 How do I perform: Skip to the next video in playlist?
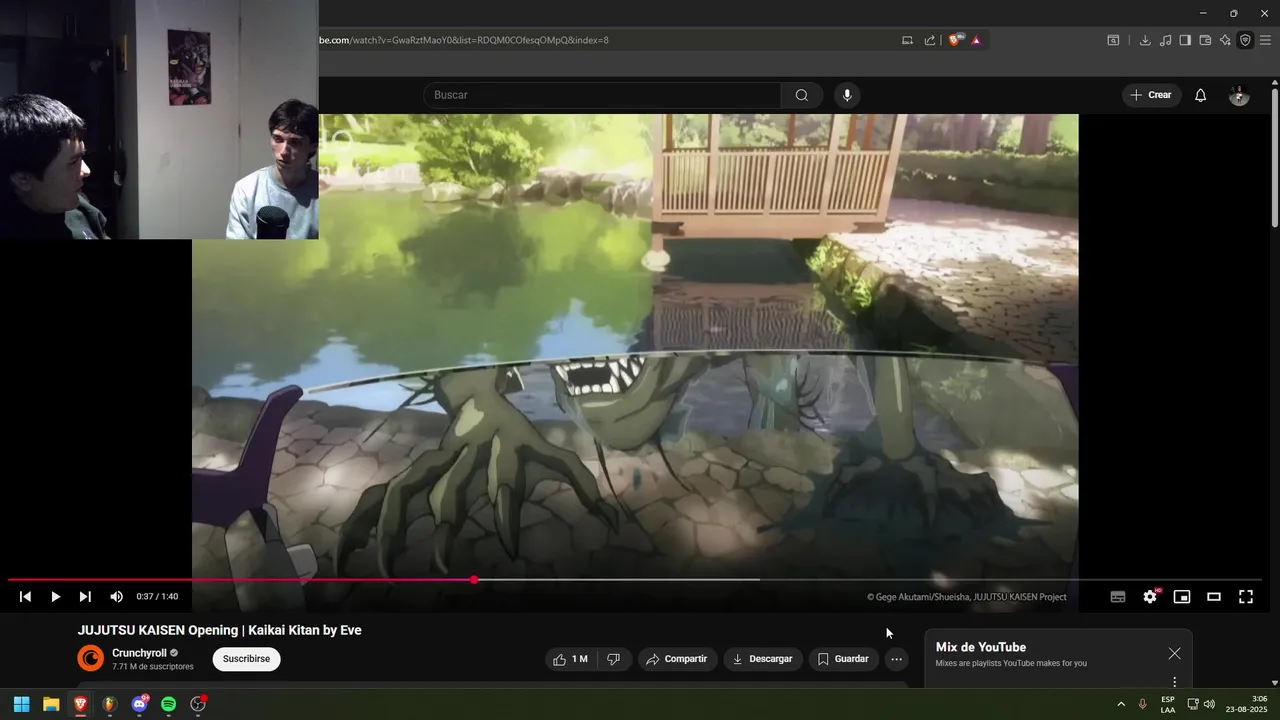tap(85, 597)
